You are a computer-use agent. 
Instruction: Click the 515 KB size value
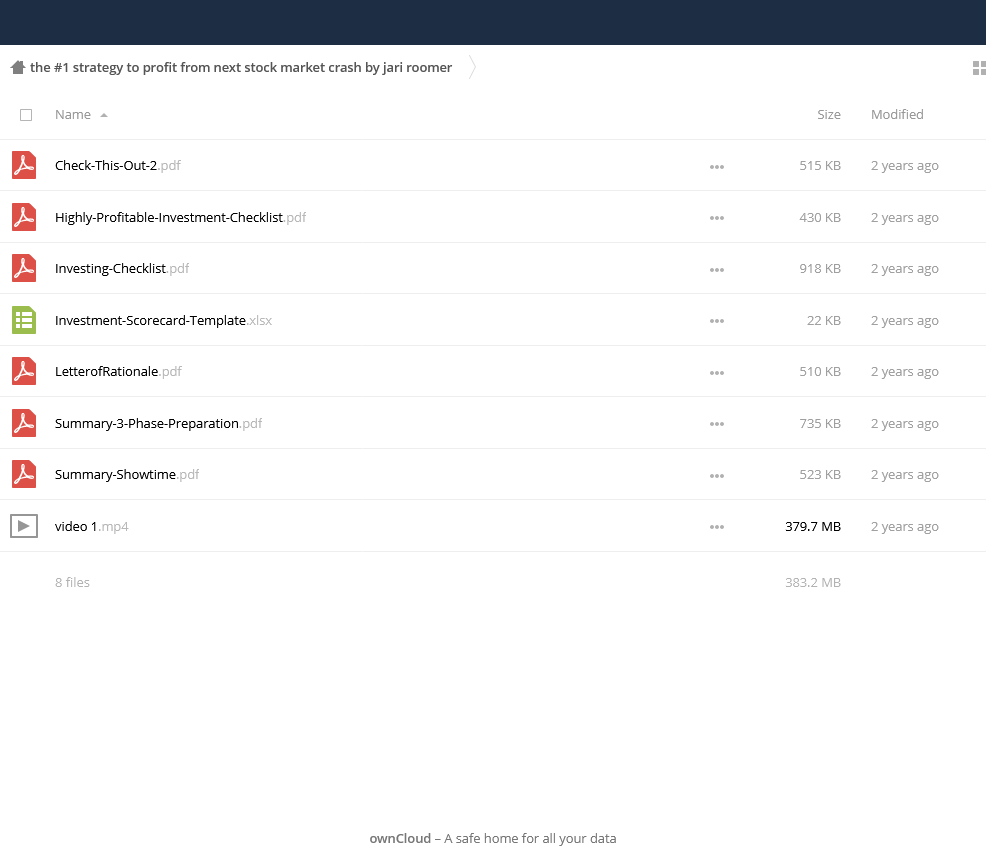820,165
